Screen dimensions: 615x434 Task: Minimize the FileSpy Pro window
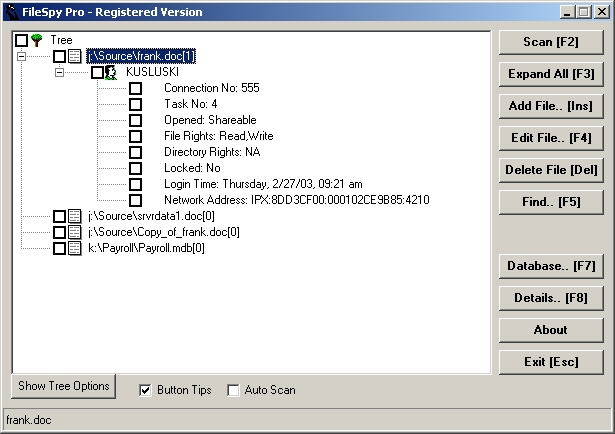pos(567,12)
